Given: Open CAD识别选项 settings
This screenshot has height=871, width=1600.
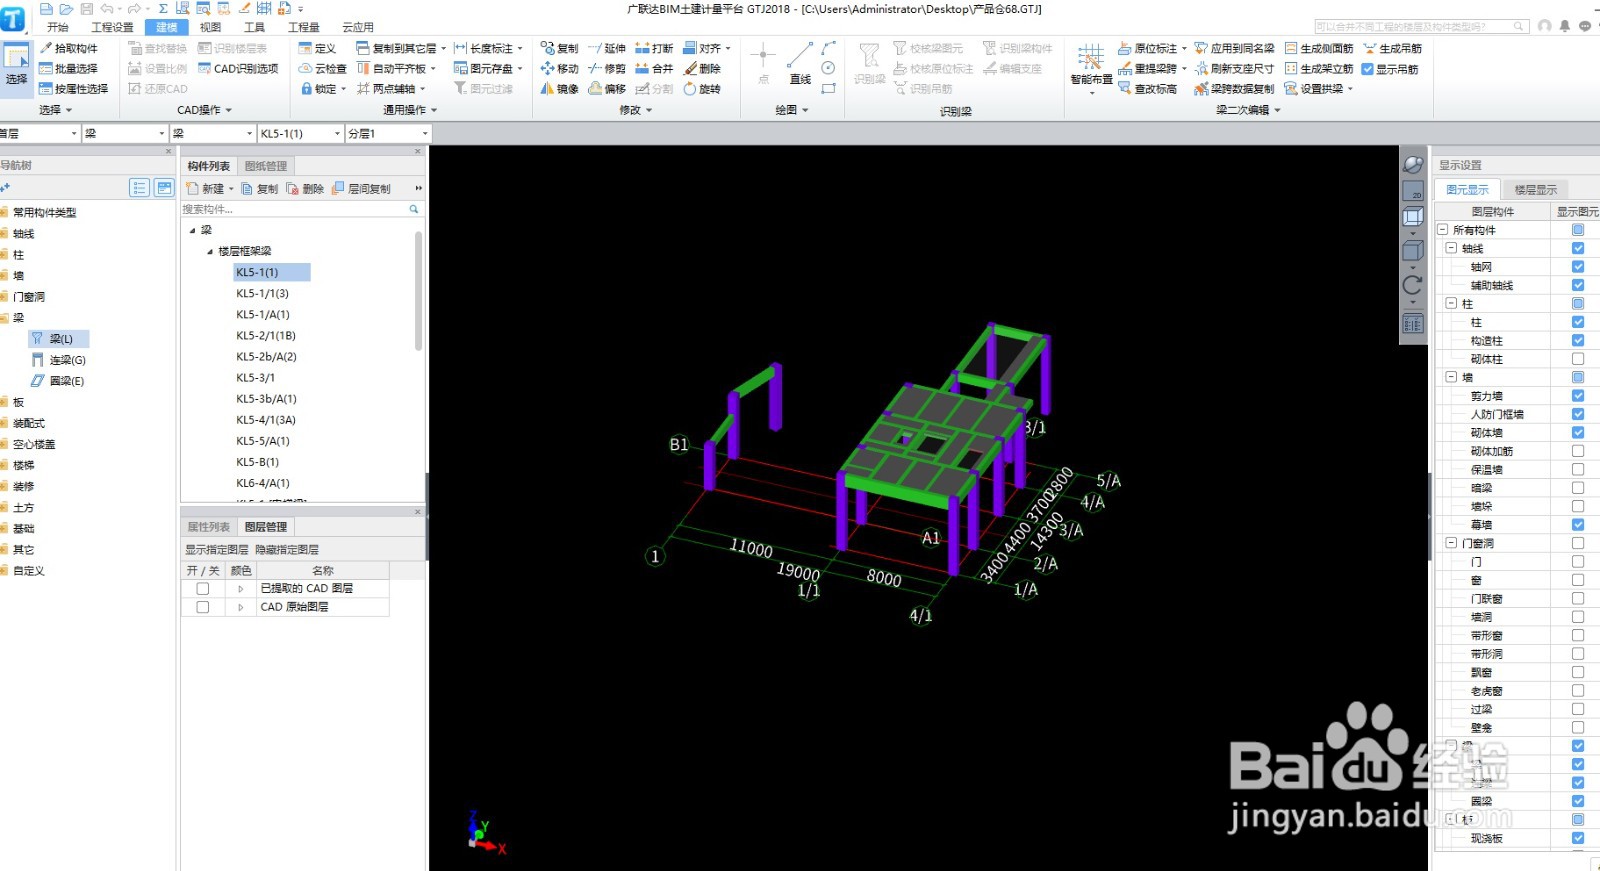Looking at the screenshot, I should click(238, 69).
